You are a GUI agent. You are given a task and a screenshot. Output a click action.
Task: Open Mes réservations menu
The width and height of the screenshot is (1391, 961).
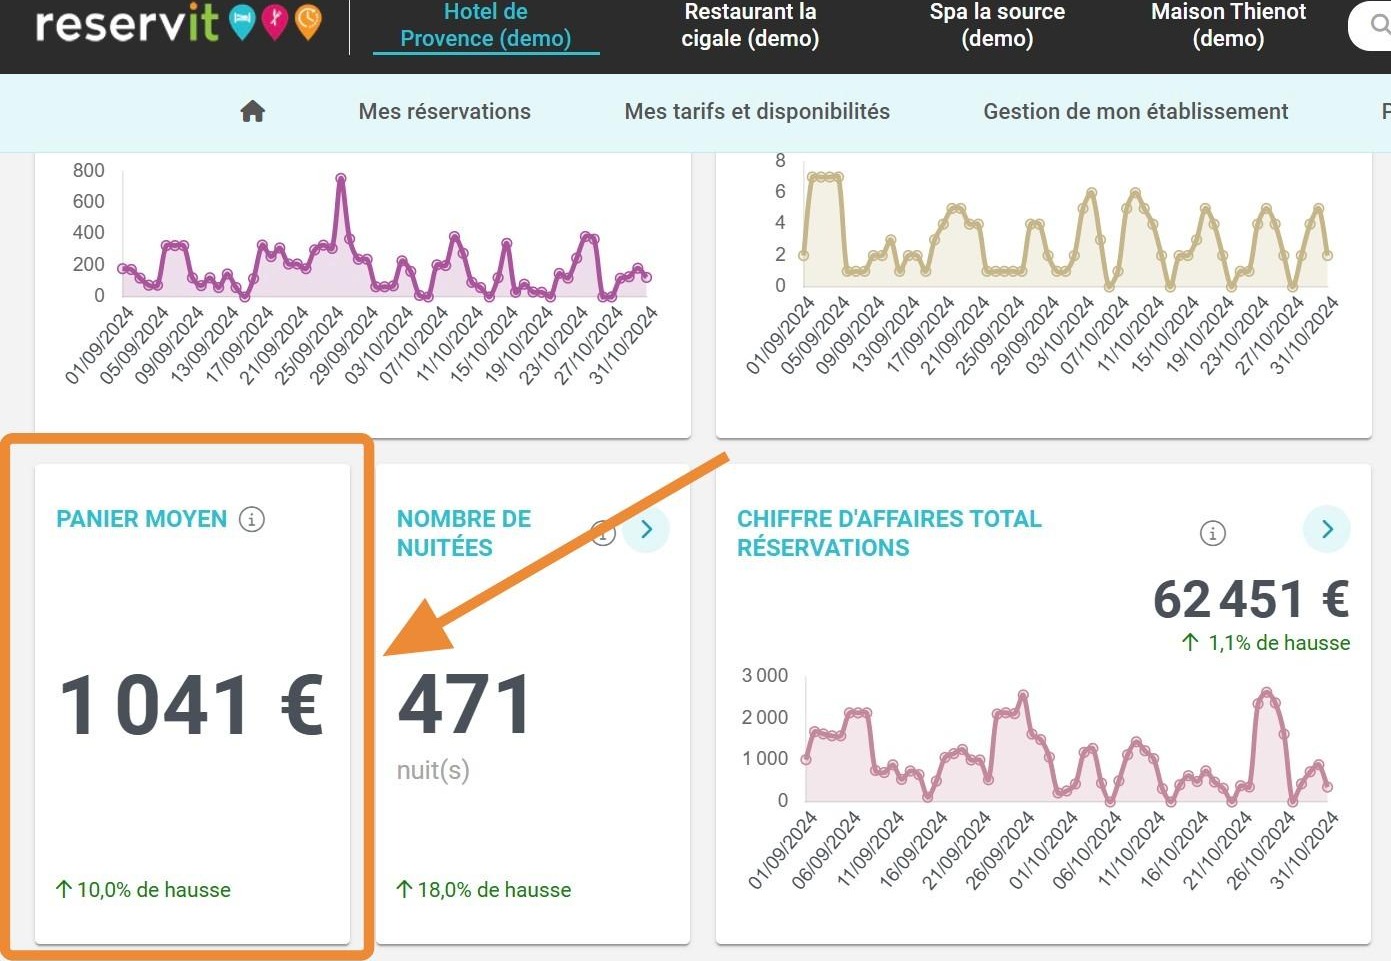click(445, 111)
